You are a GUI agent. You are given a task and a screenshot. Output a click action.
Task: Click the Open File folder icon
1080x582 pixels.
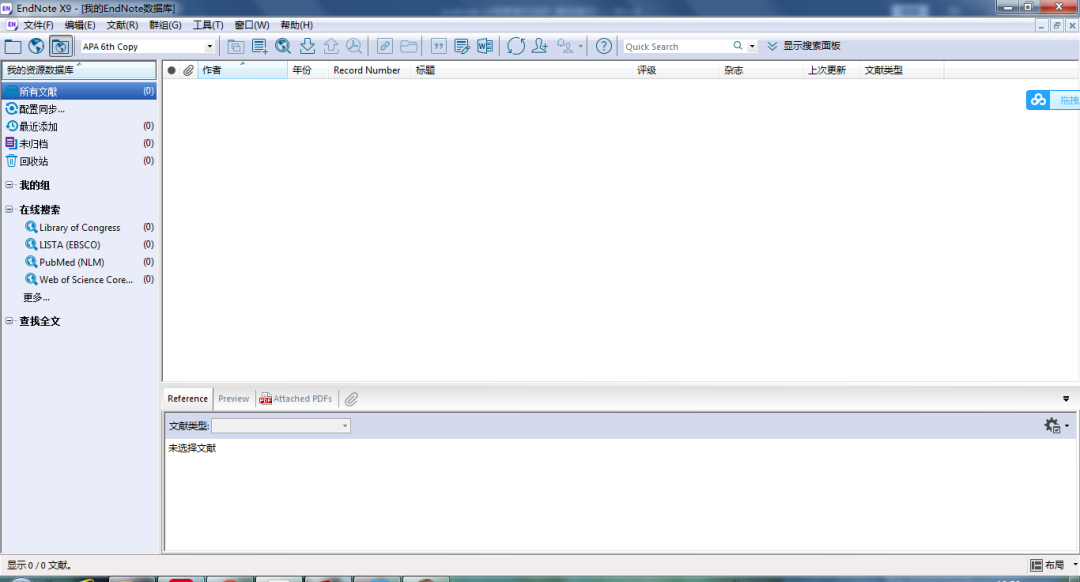(408, 46)
